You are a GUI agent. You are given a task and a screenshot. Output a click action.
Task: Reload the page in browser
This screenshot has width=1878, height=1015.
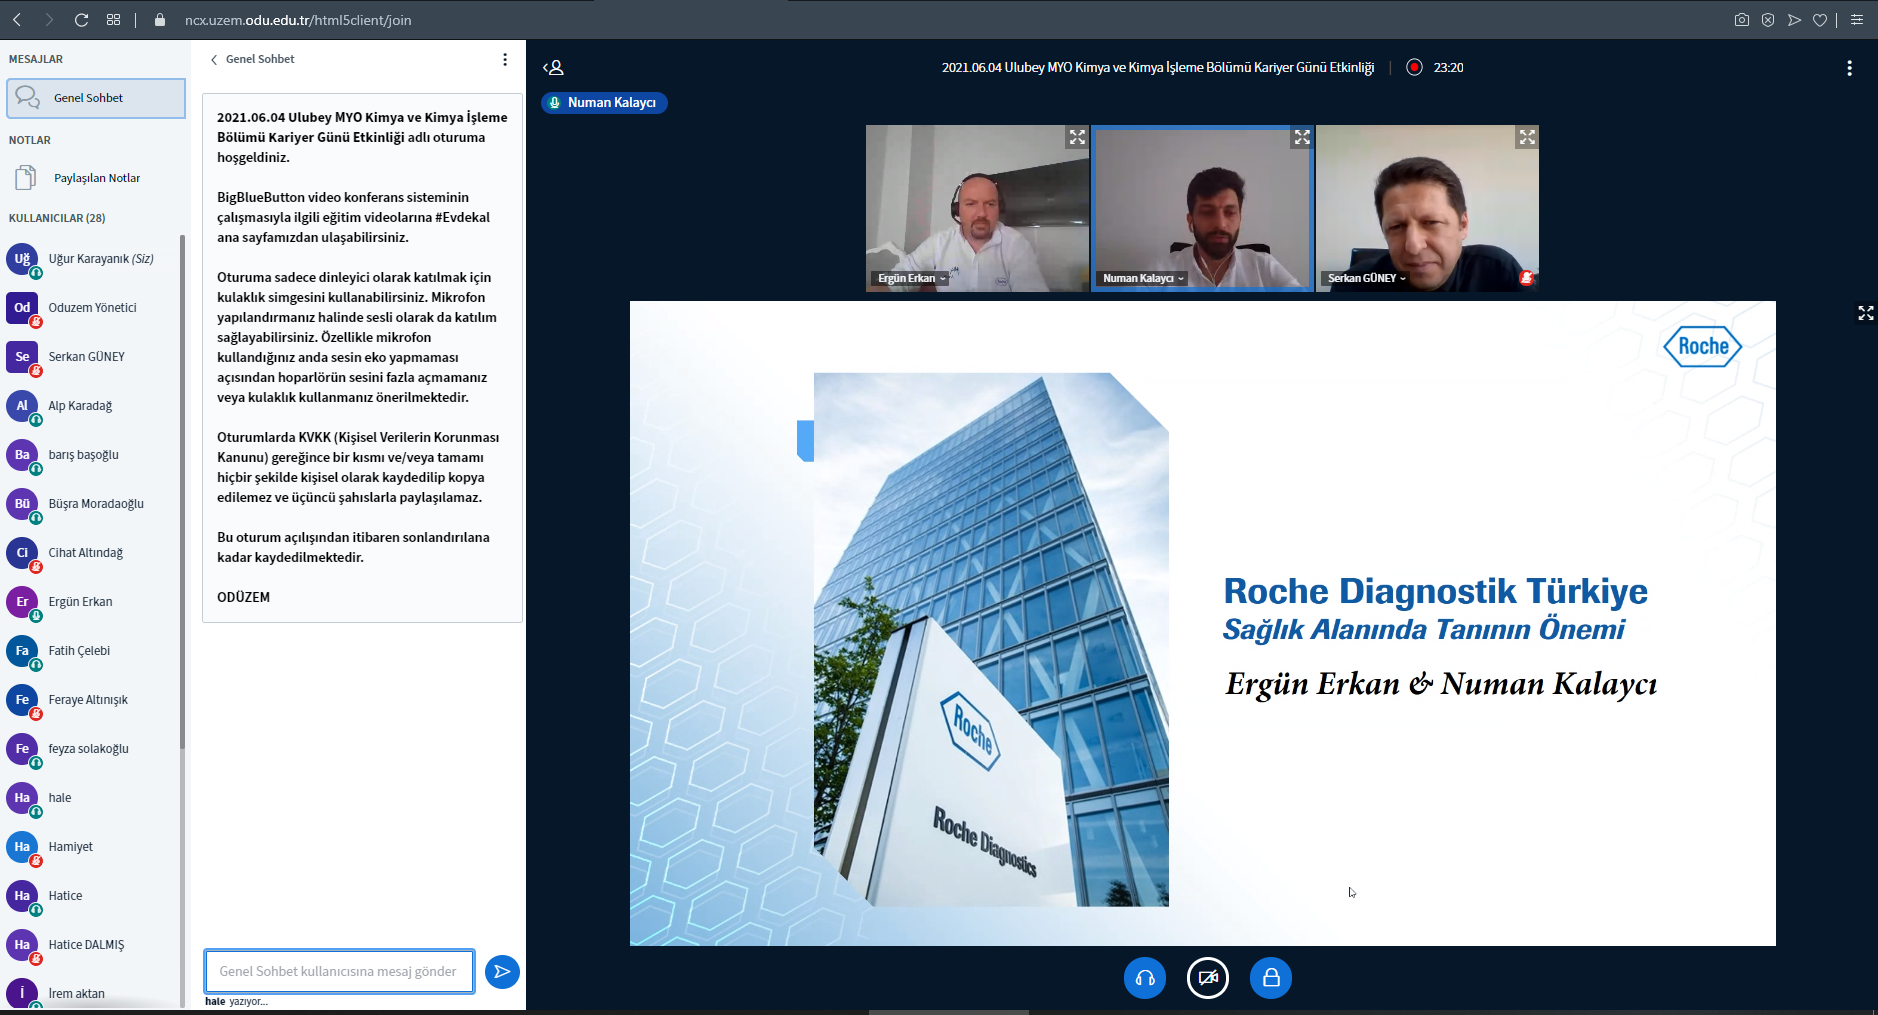(x=82, y=20)
